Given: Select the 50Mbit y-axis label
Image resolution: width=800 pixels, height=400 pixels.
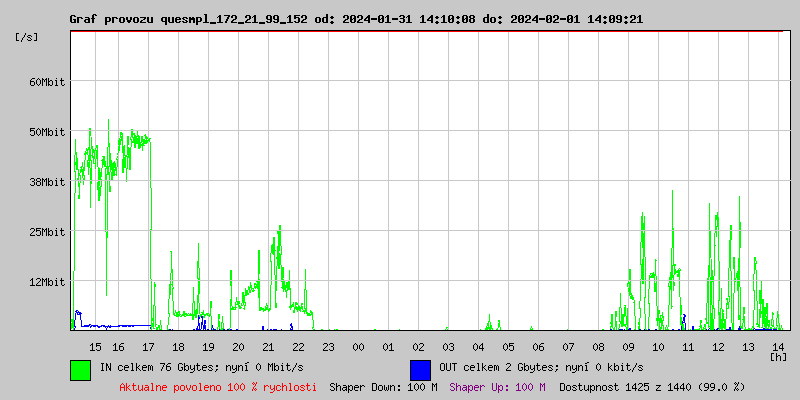Looking at the screenshot, I should [x=46, y=132].
